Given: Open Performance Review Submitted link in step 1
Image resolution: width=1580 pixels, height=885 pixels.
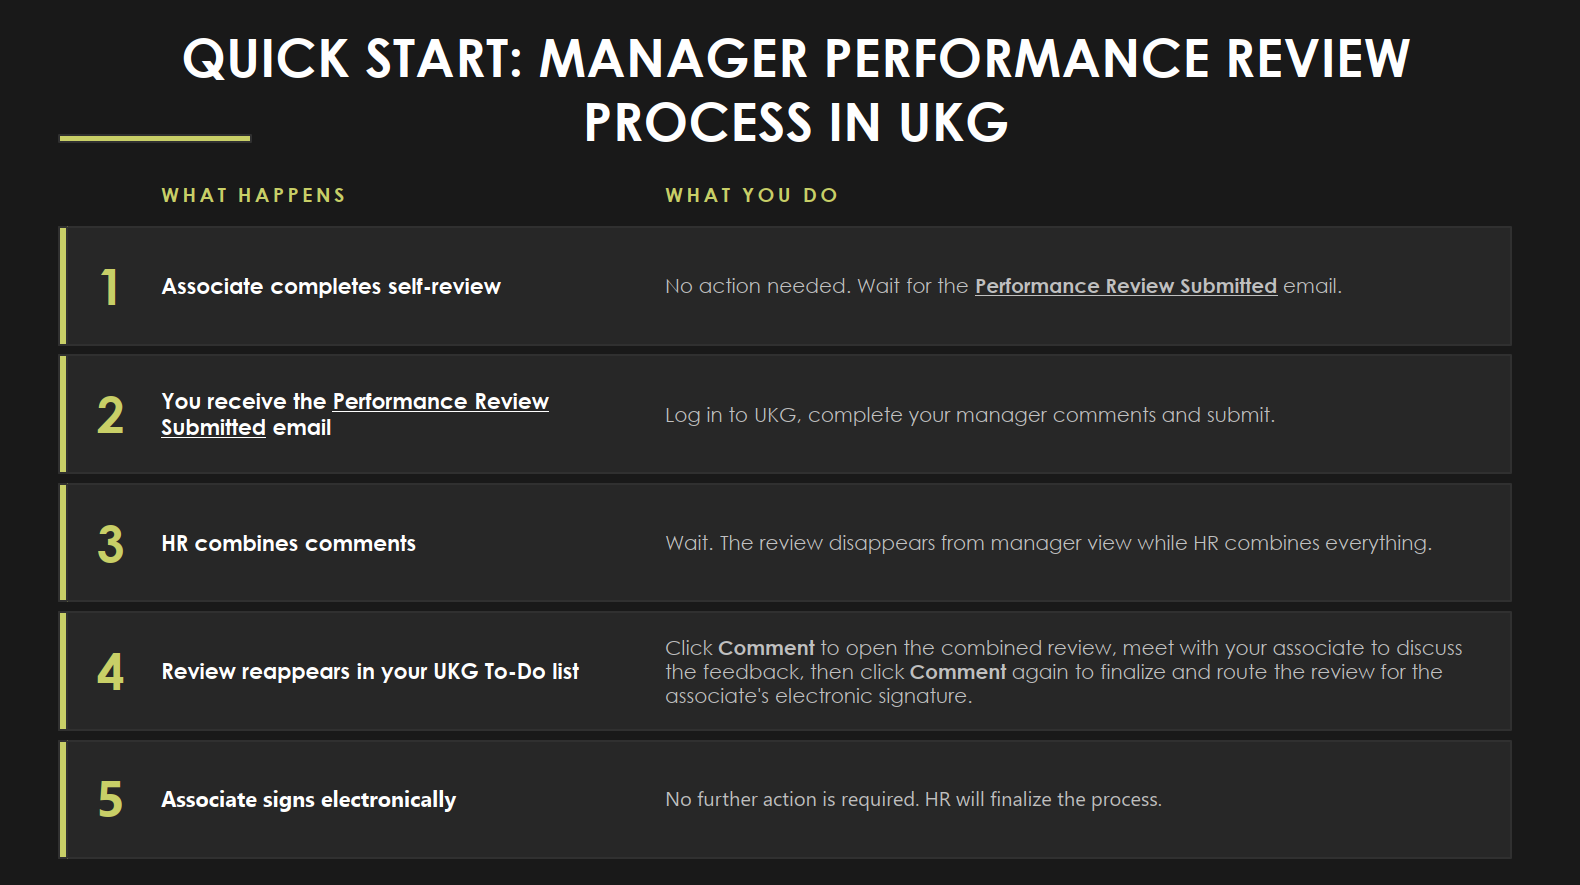Looking at the screenshot, I should click(x=1126, y=286).
